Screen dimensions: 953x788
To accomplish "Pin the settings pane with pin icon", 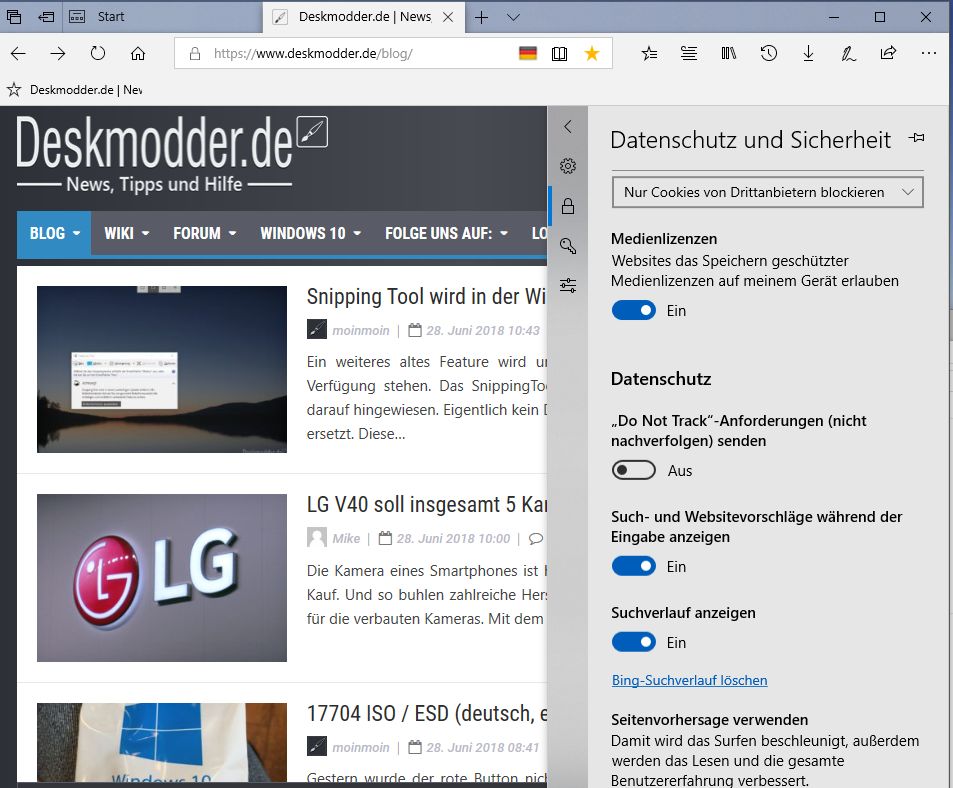I will [917, 138].
